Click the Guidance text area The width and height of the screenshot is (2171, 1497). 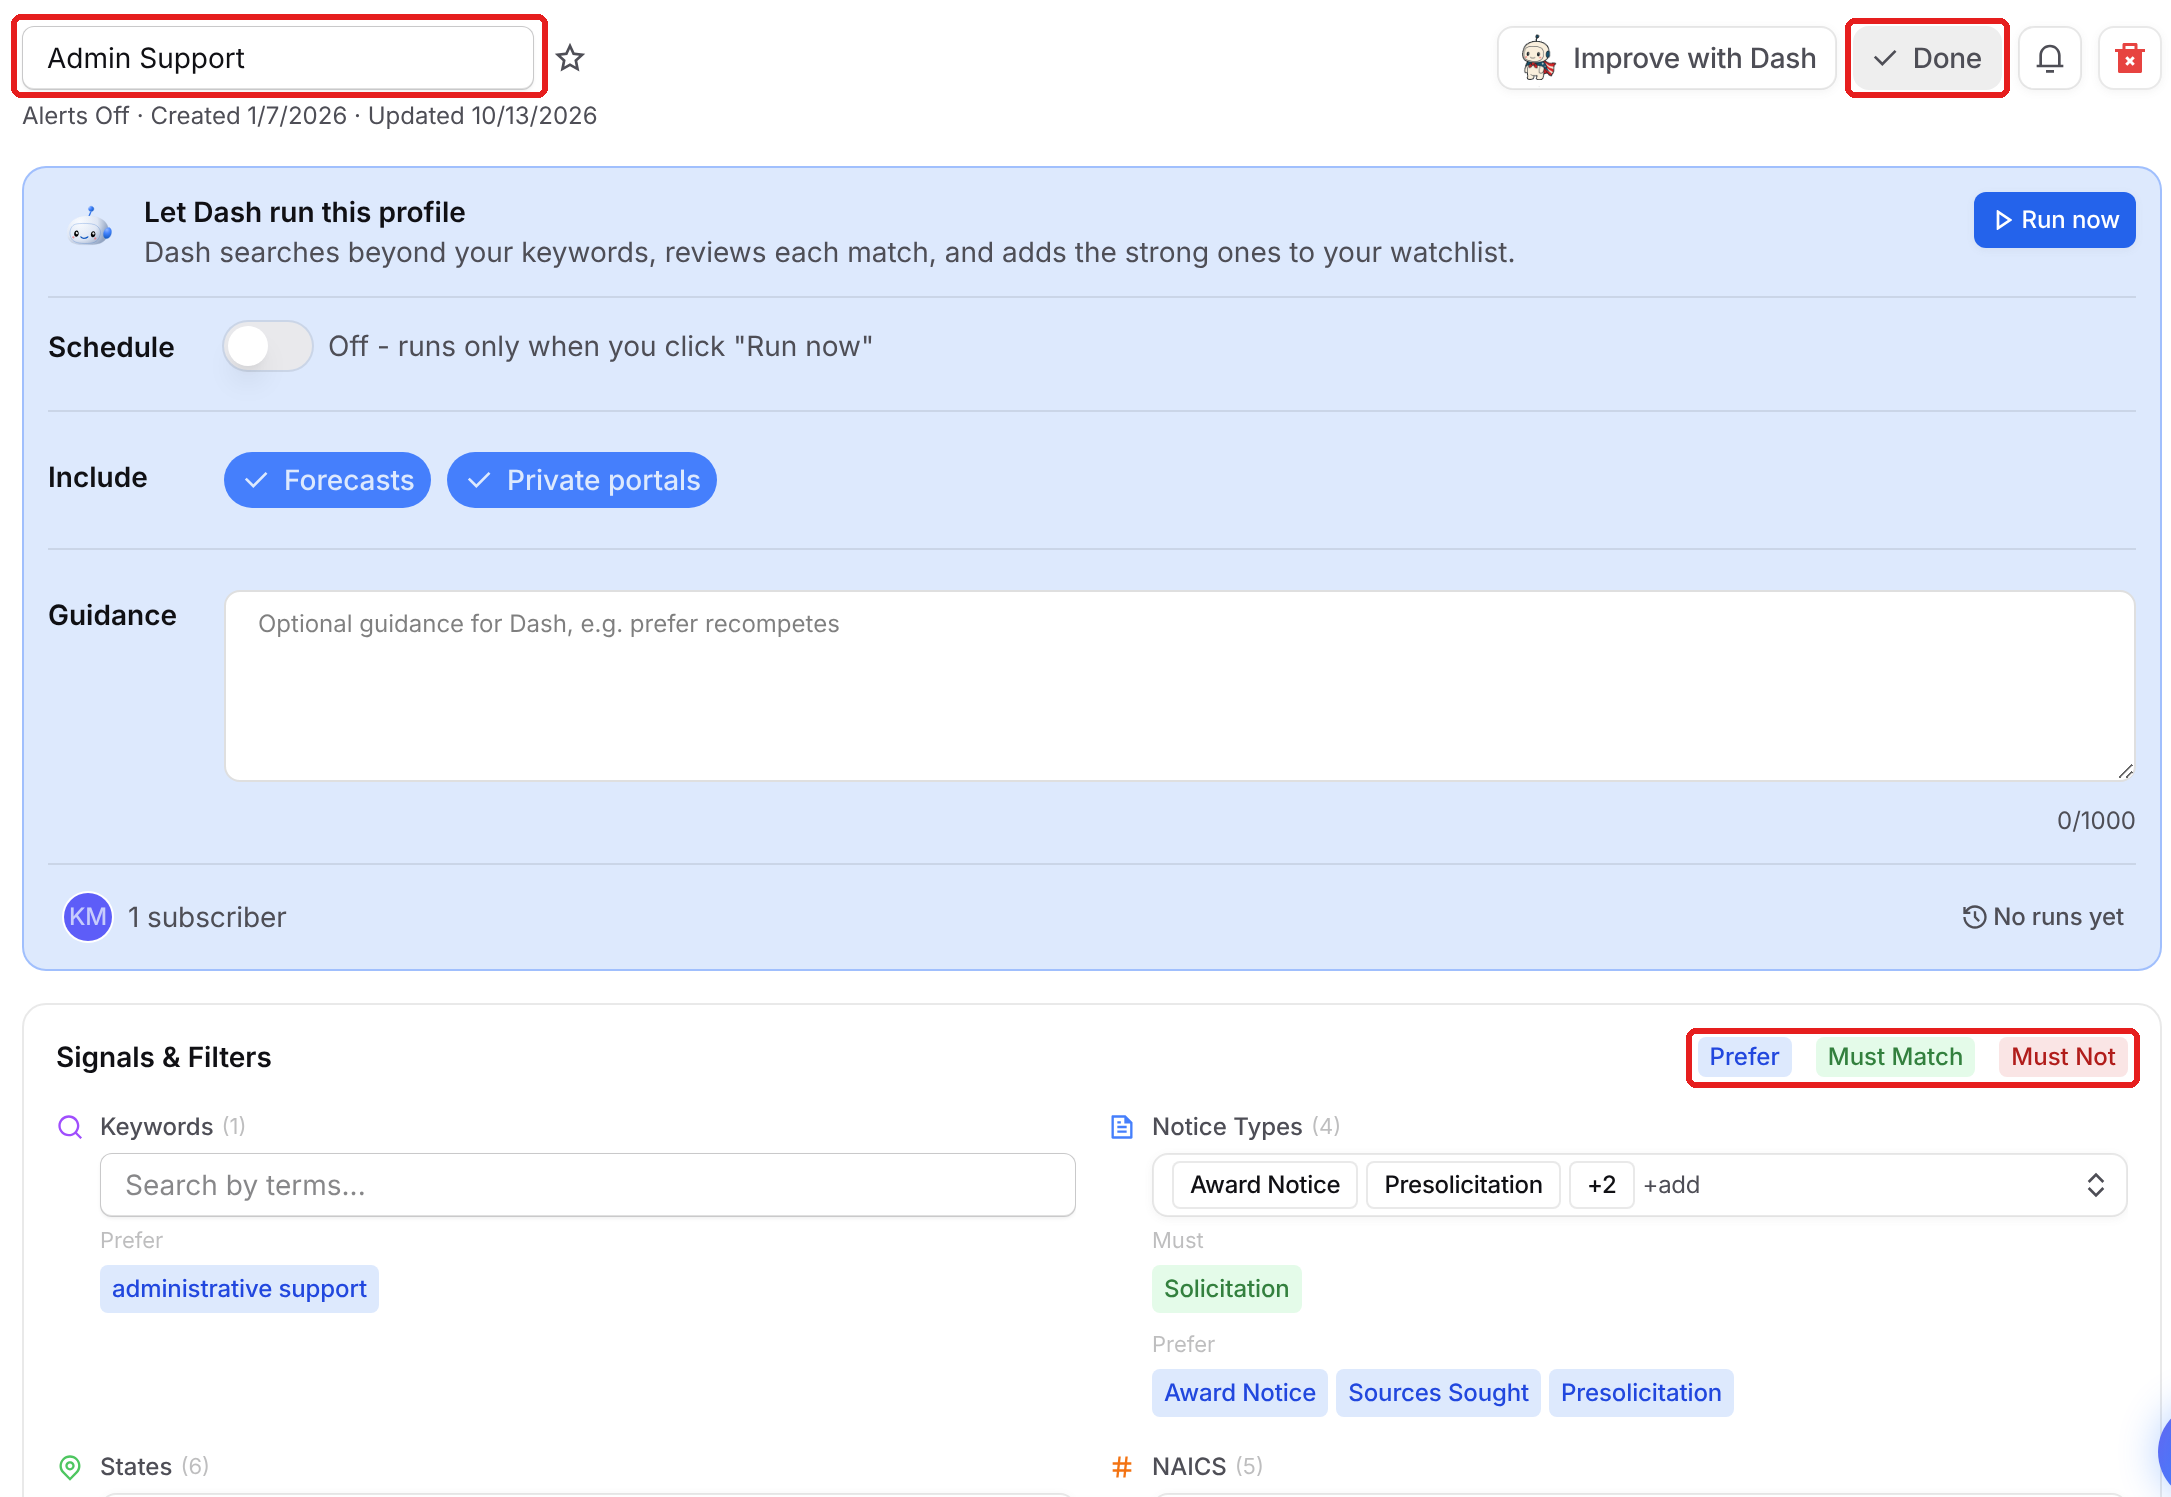coord(1180,686)
